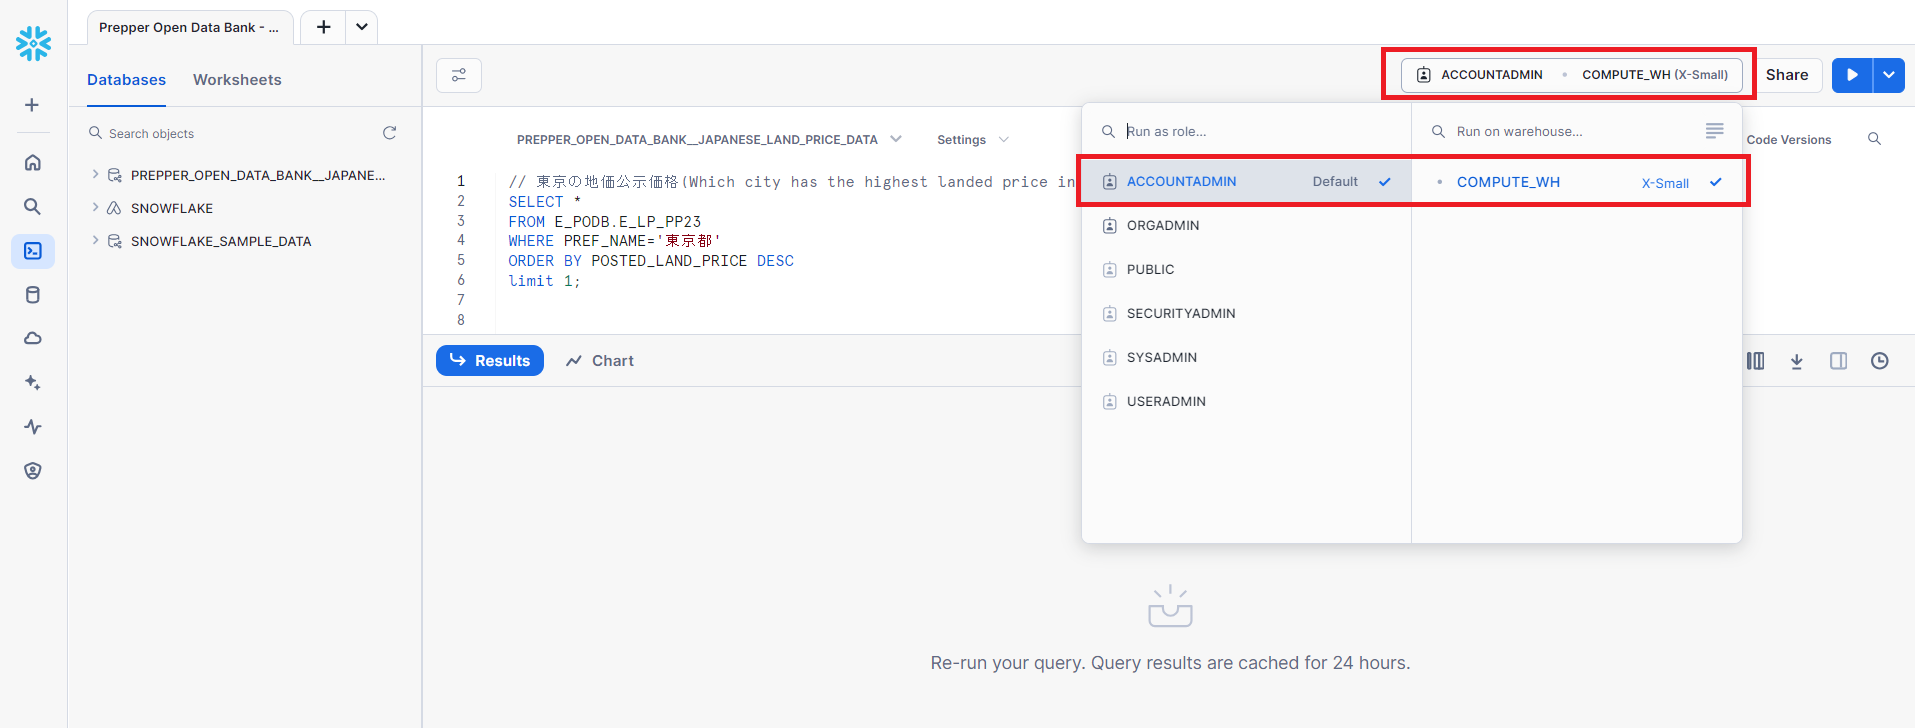Open the database context dropdown PREPPER_OPEN_DATA_BANK

pos(709,140)
